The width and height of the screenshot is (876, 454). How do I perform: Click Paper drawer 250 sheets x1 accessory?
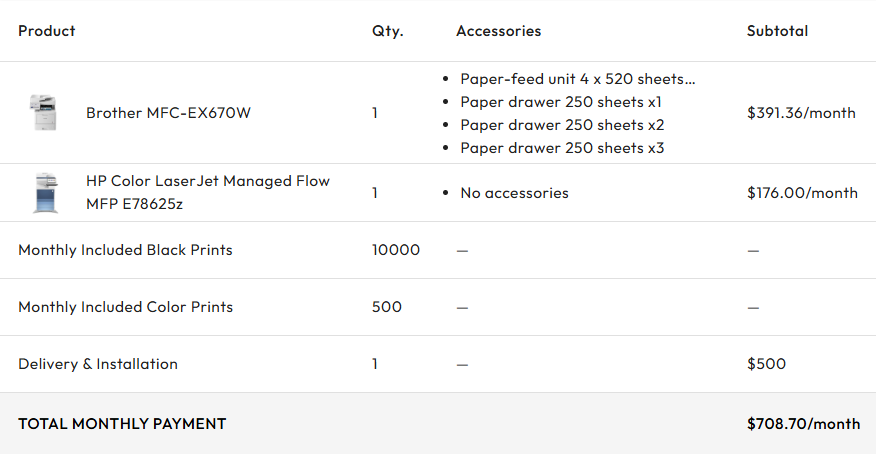(561, 102)
